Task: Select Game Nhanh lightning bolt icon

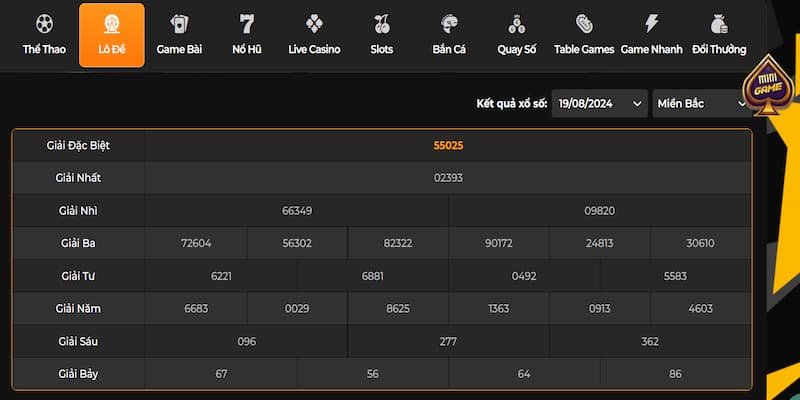Action: (x=651, y=24)
